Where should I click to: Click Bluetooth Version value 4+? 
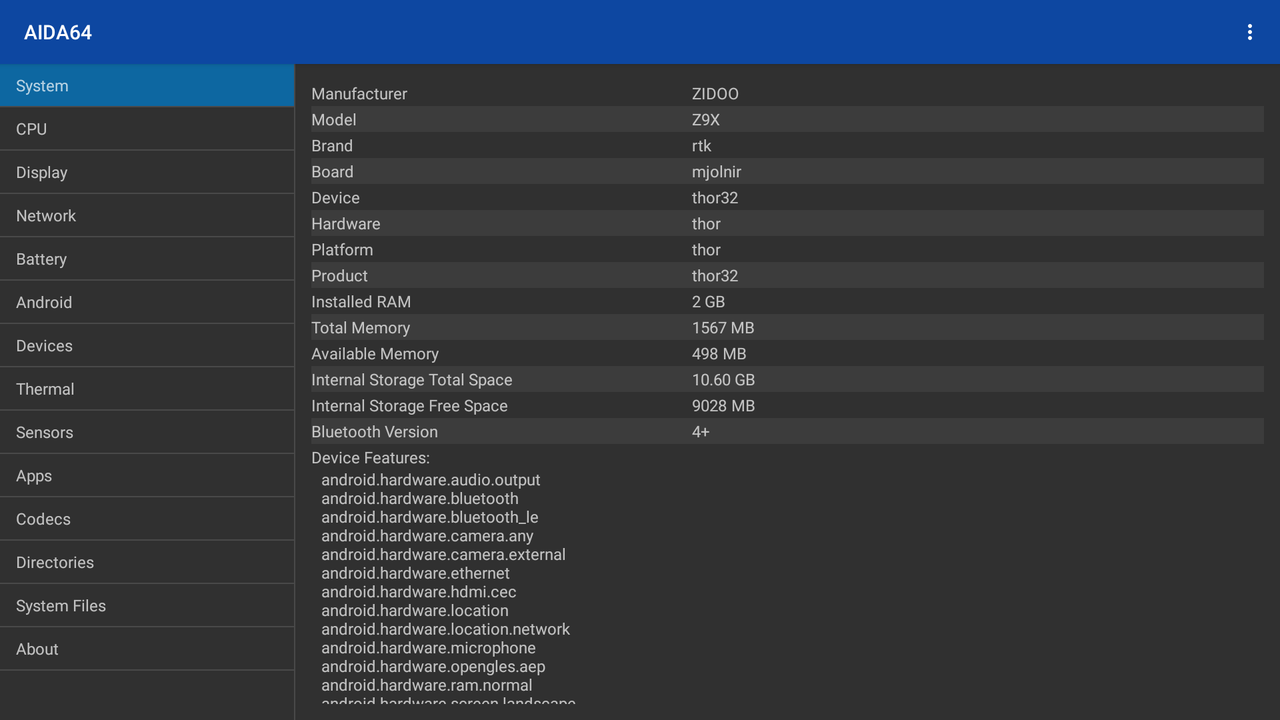(x=700, y=432)
